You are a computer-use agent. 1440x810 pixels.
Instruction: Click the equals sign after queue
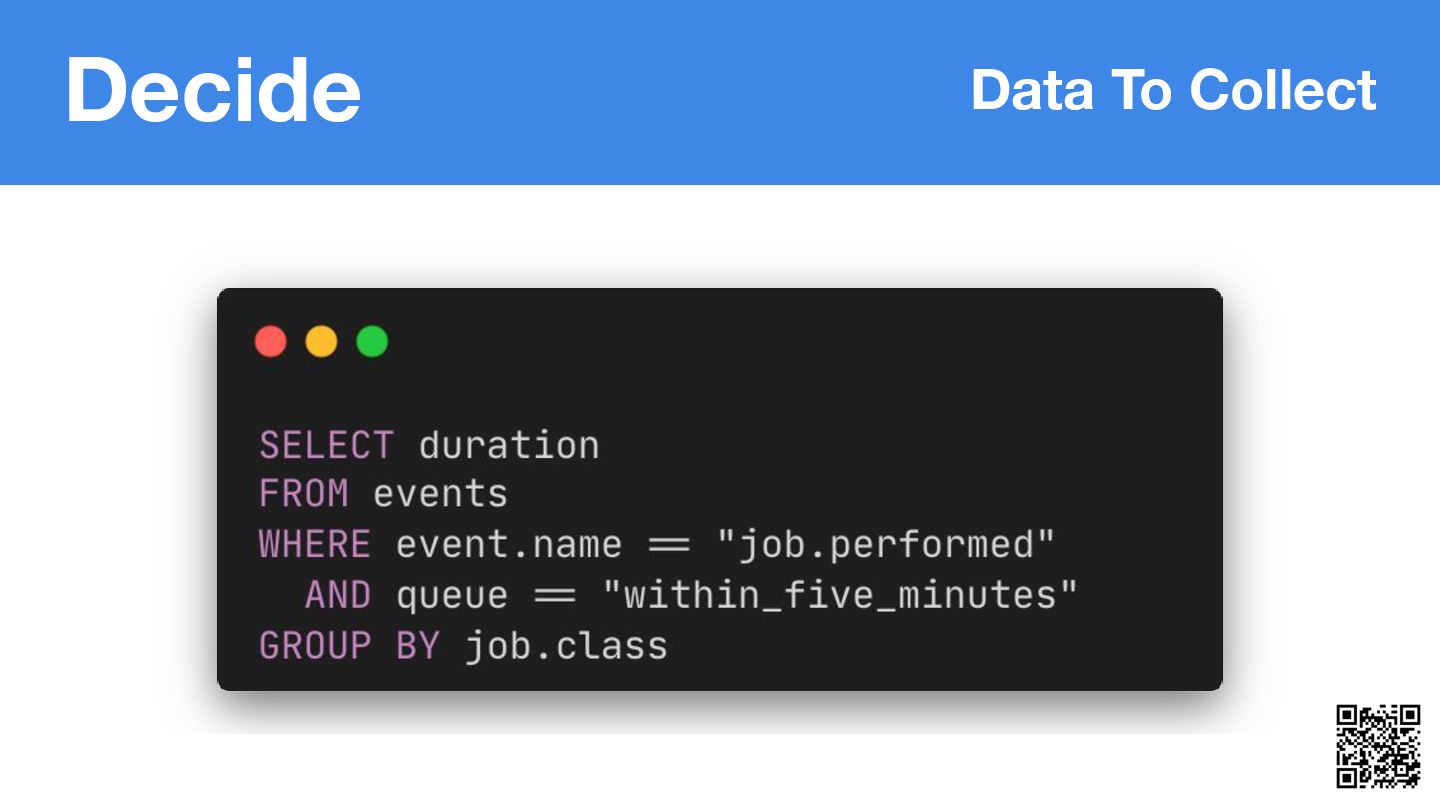coord(555,596)
